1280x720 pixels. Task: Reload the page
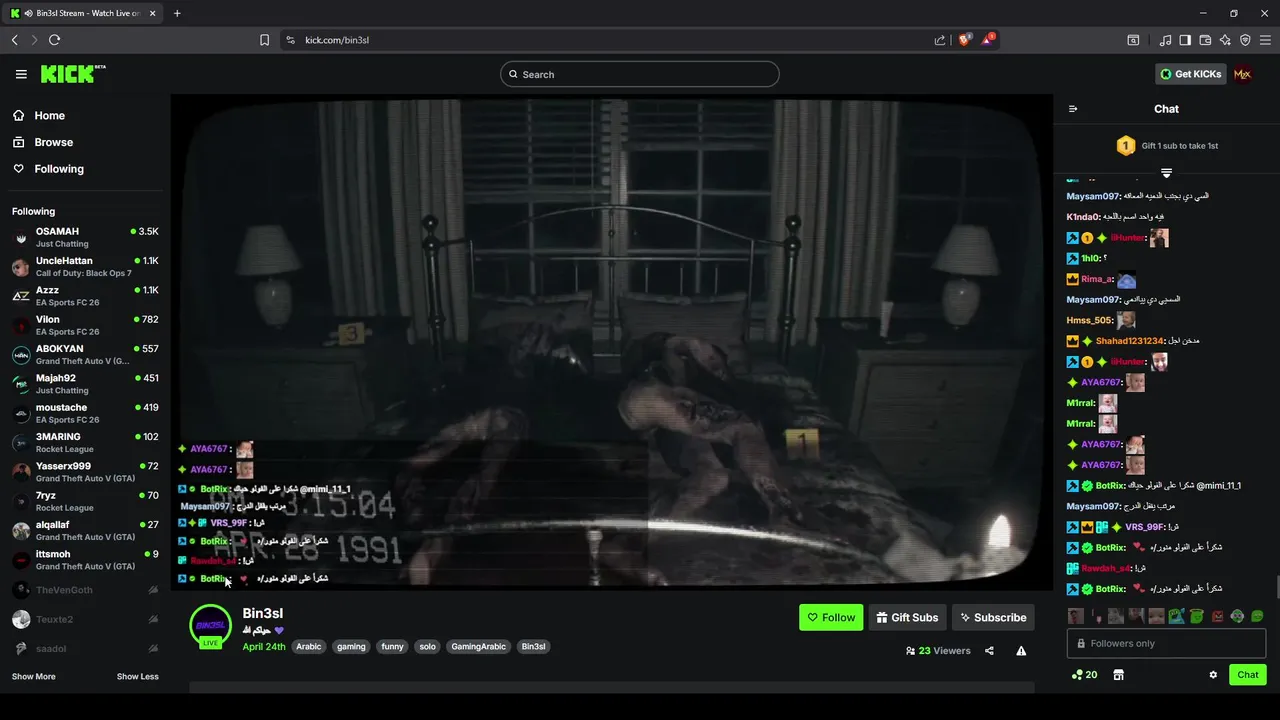54,40
